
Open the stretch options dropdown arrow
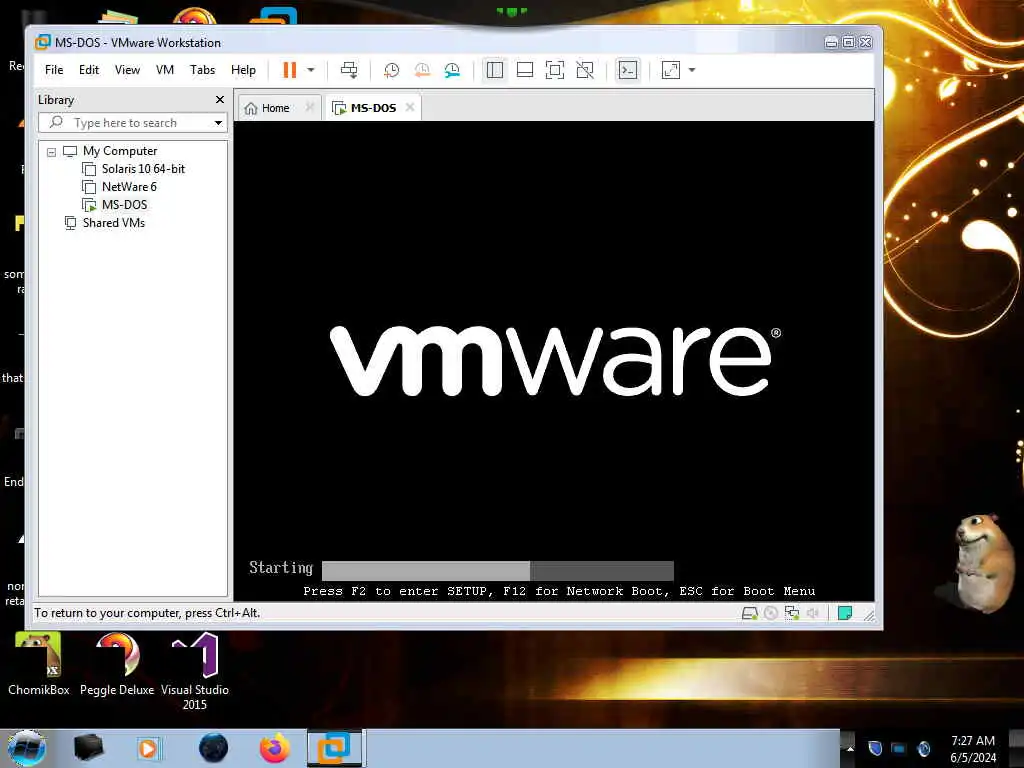tap(692, 70)
